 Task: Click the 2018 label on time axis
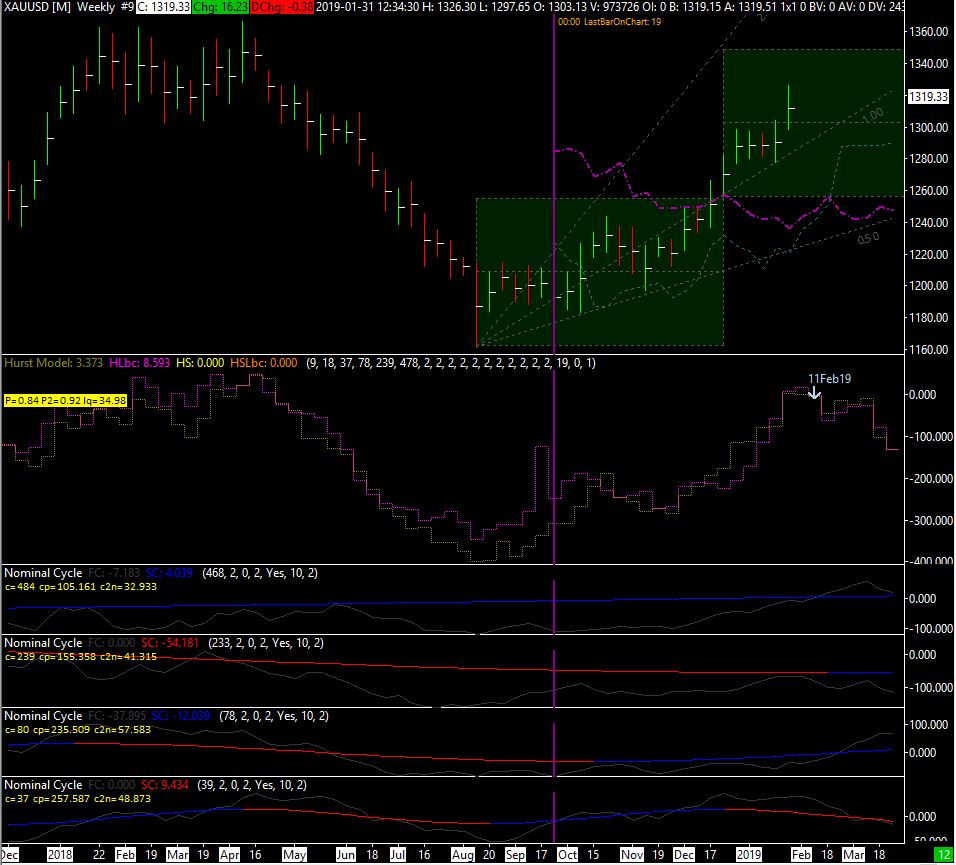point(60,855)
